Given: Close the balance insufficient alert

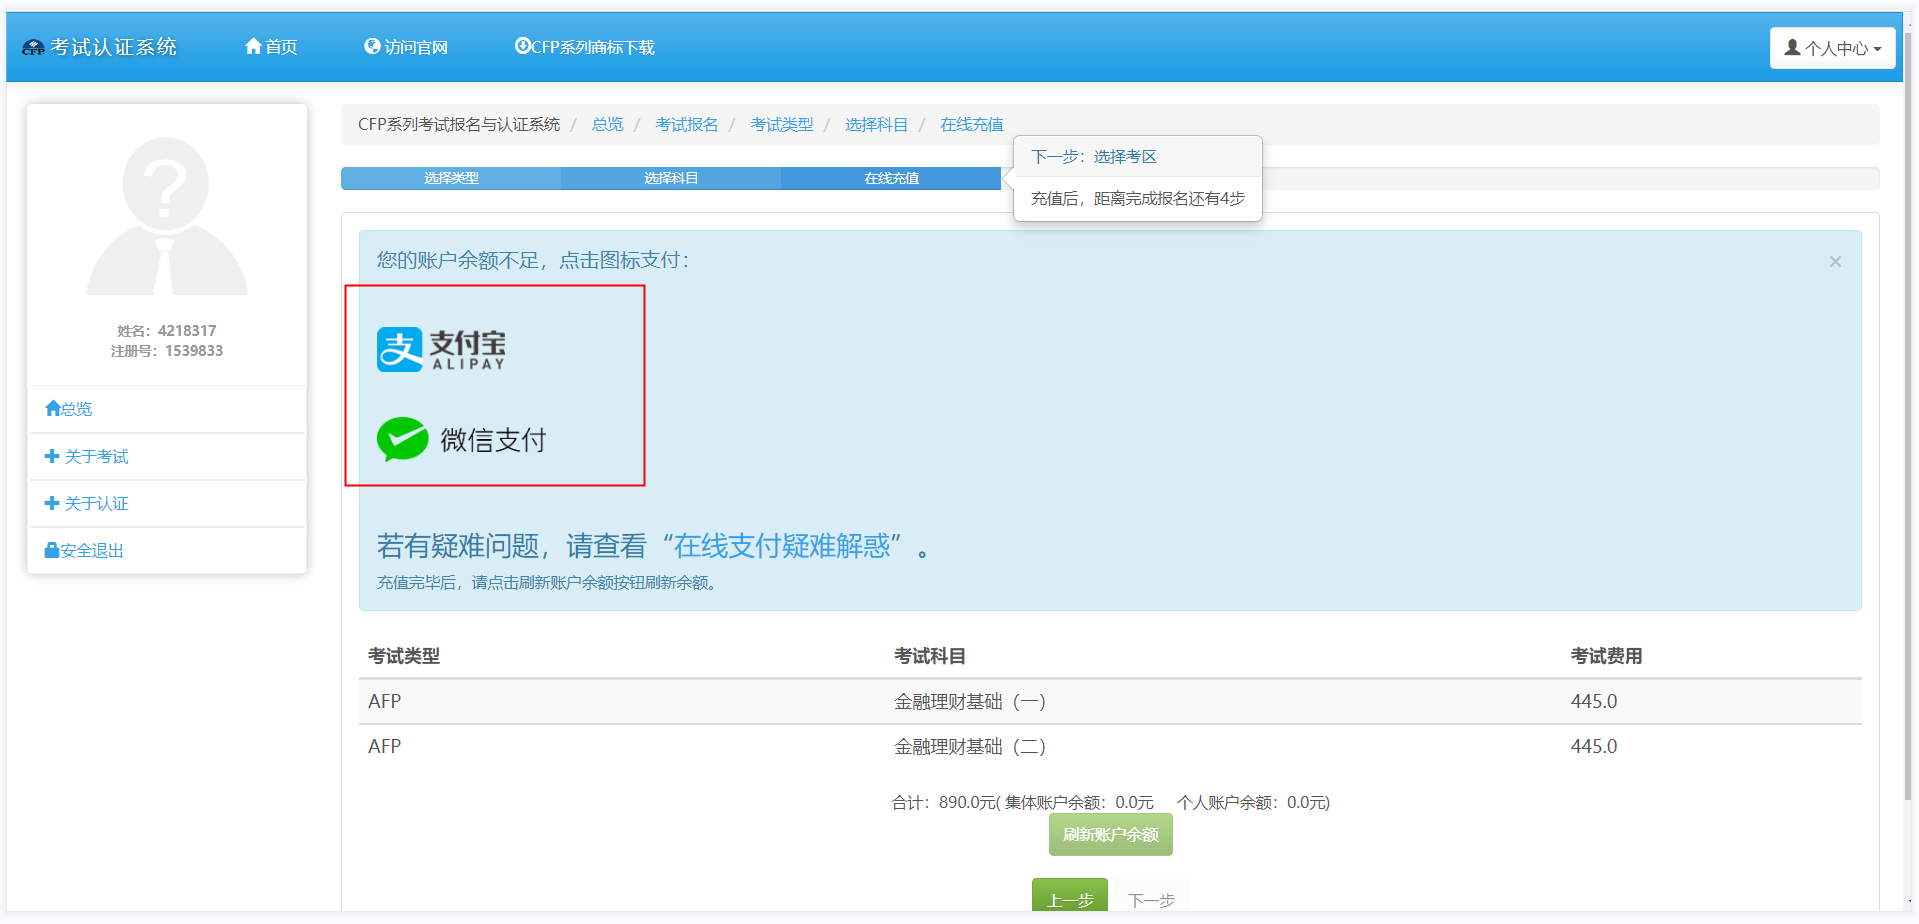Looking at the screenshot, I should pyautogui.click(x=1835, y=262).
